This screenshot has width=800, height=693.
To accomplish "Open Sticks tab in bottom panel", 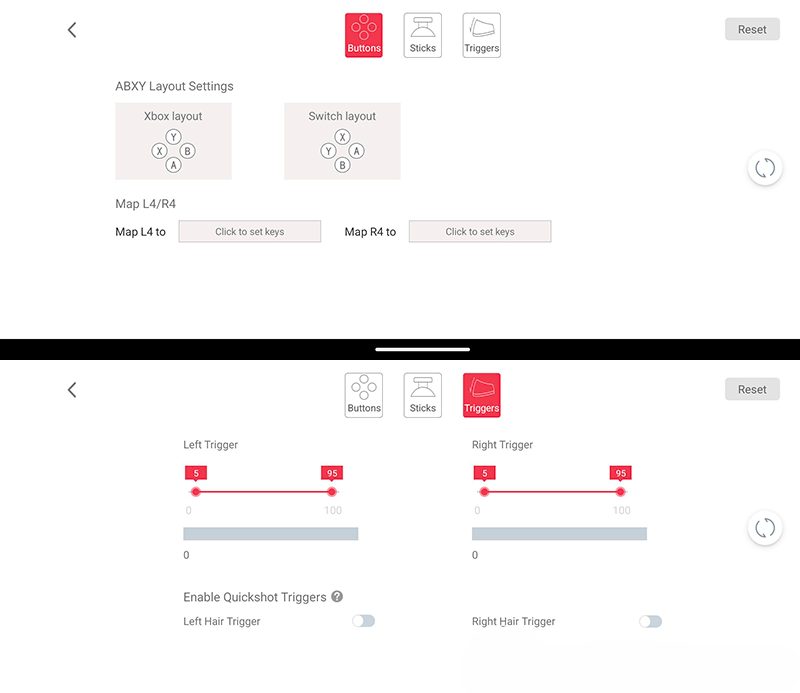I will pyautogui.click(x=422, y=395).
